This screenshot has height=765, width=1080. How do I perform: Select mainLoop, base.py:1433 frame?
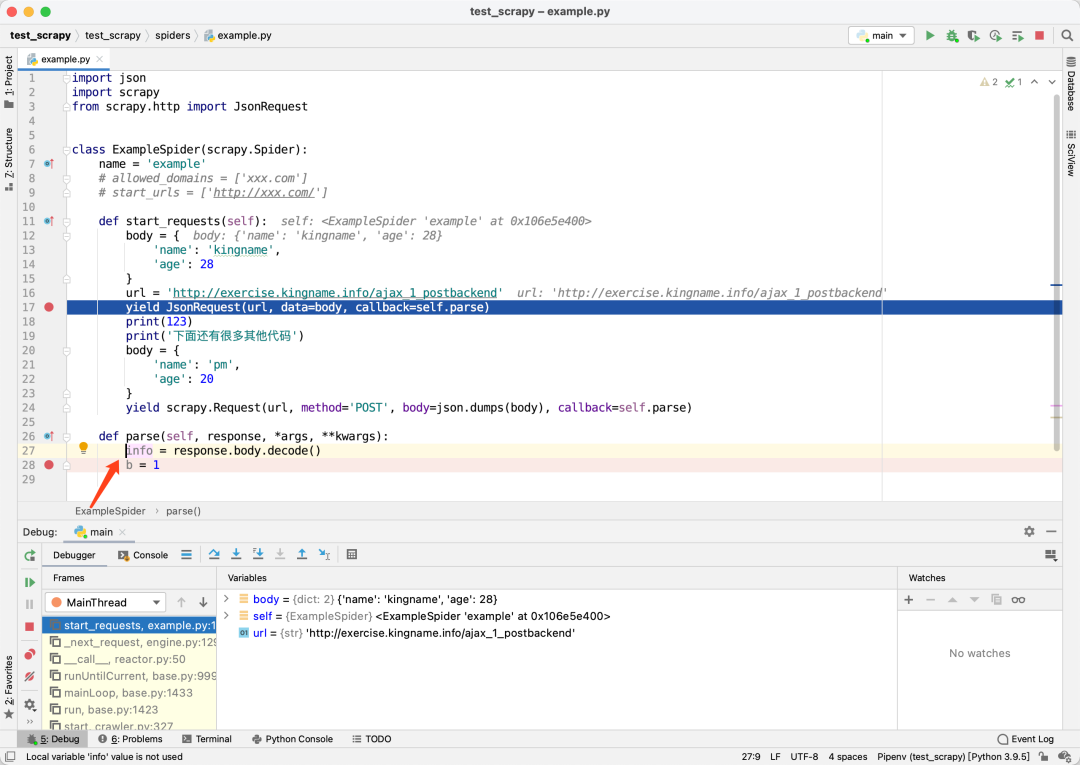click(129, 693)
